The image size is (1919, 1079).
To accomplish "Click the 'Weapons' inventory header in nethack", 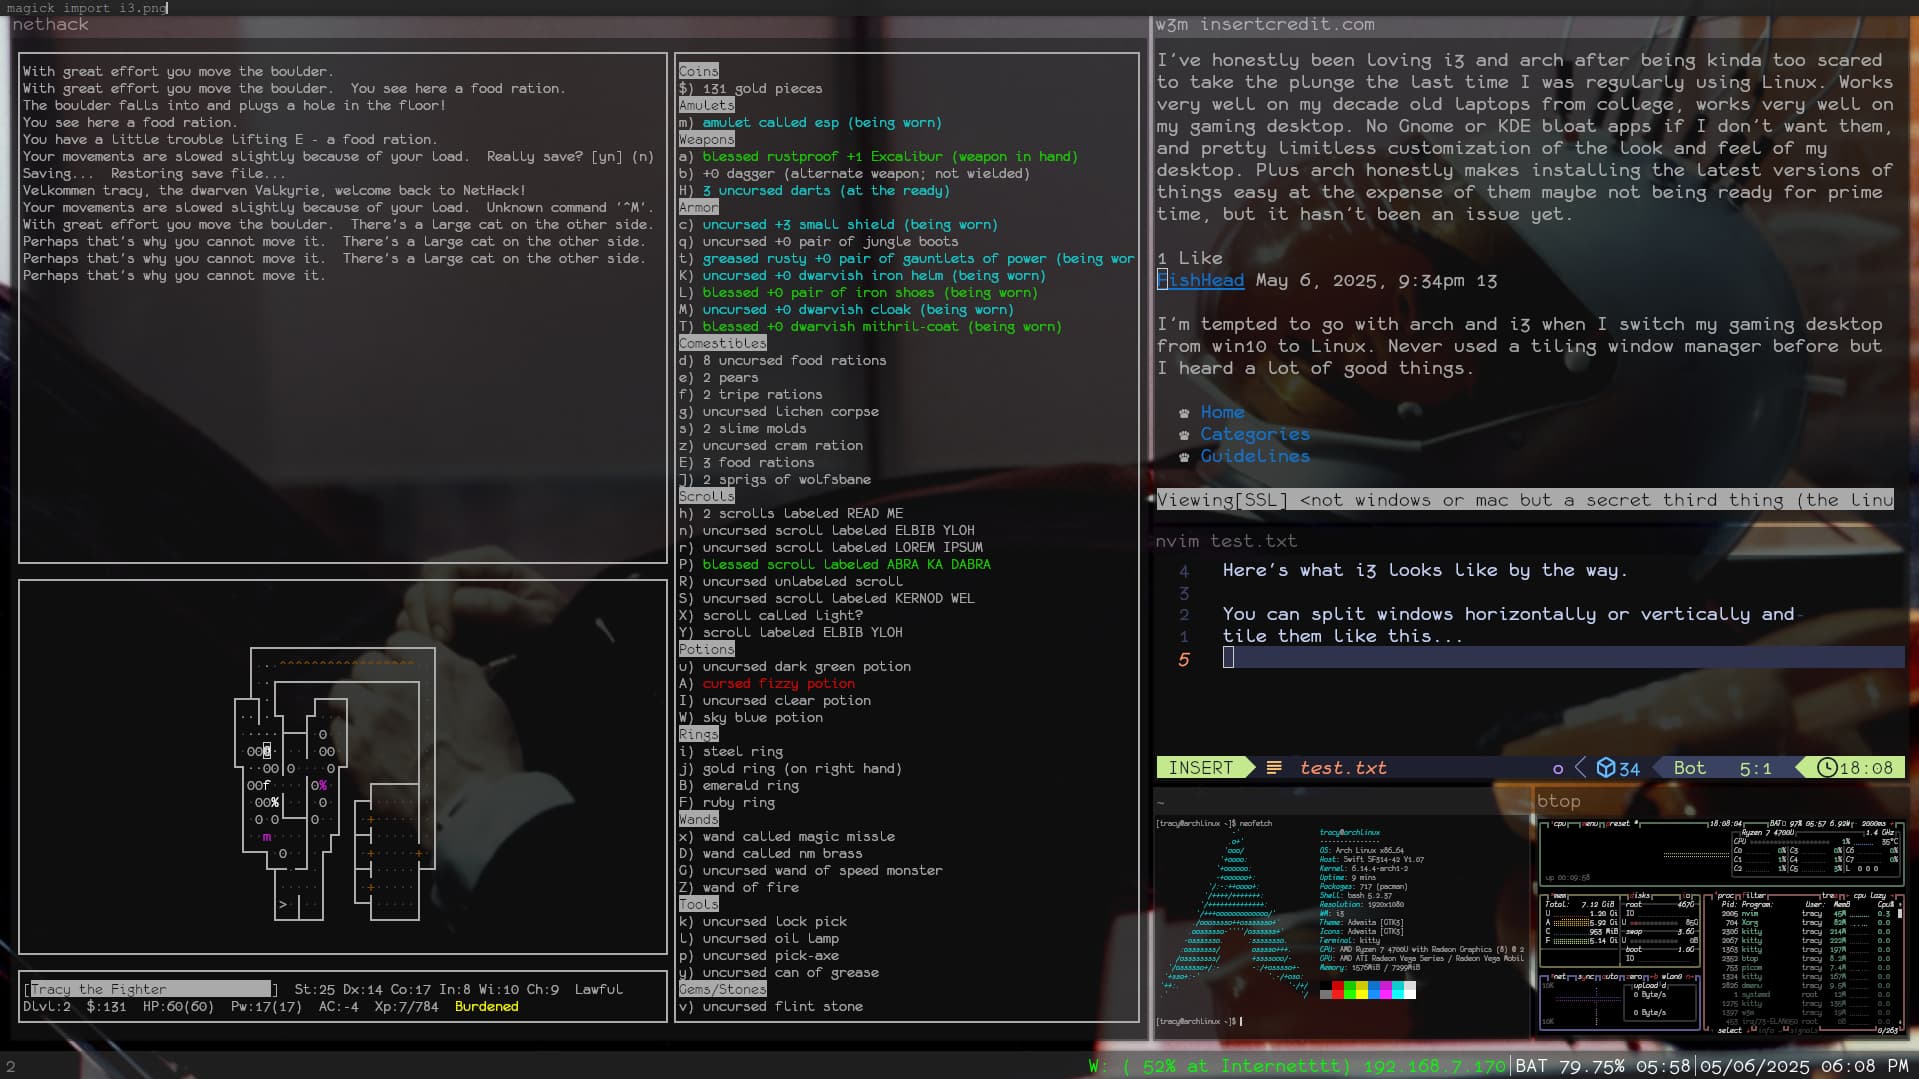I will [706, 140].
